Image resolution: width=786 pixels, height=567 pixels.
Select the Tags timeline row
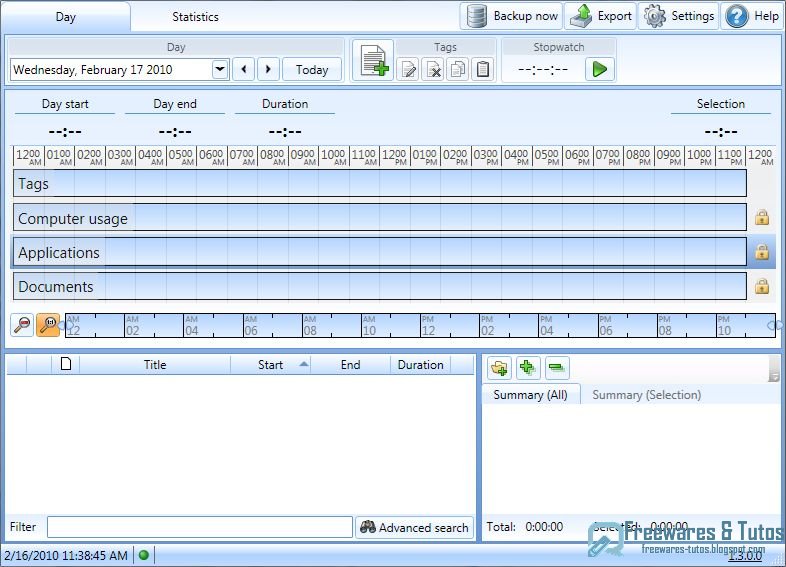[x=380, y=183]
